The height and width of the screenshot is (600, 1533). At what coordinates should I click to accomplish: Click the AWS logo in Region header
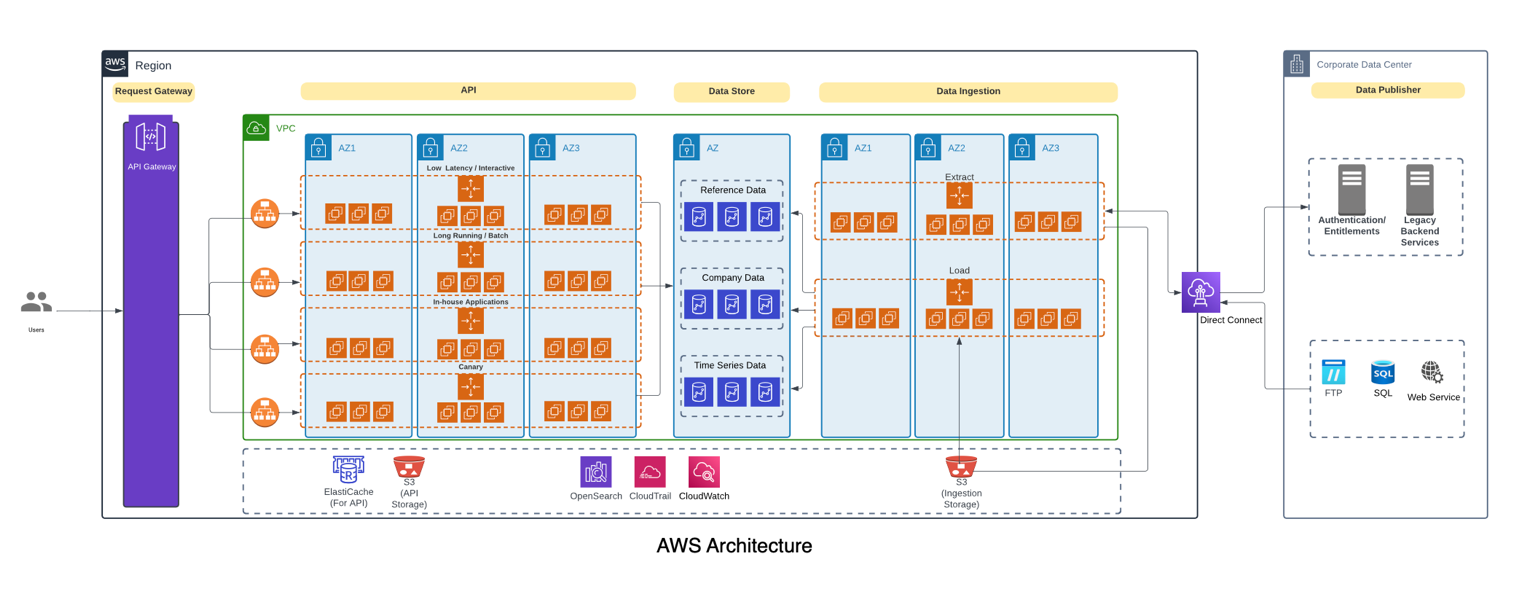(x=115, y=64)
